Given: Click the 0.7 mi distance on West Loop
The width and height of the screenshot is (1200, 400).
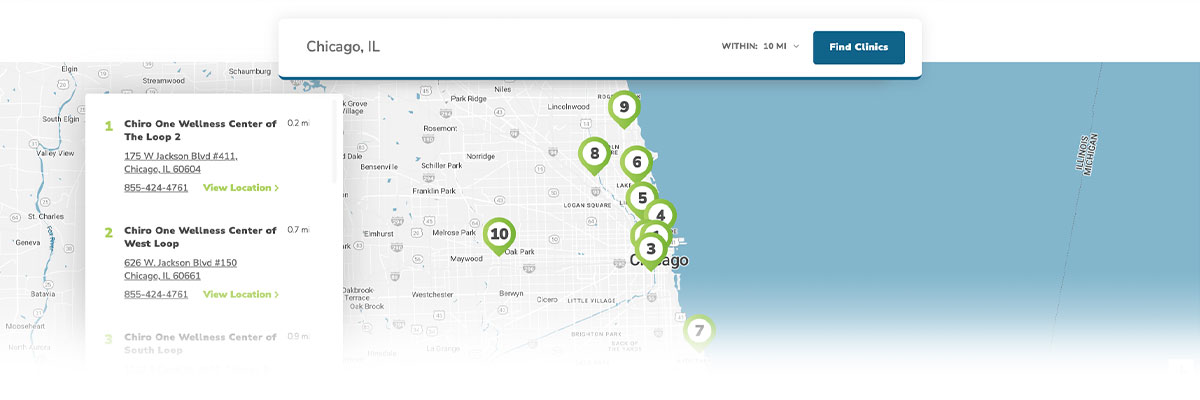Looking at the screenshot, I should pyautogui.click(x=298, y=231).
